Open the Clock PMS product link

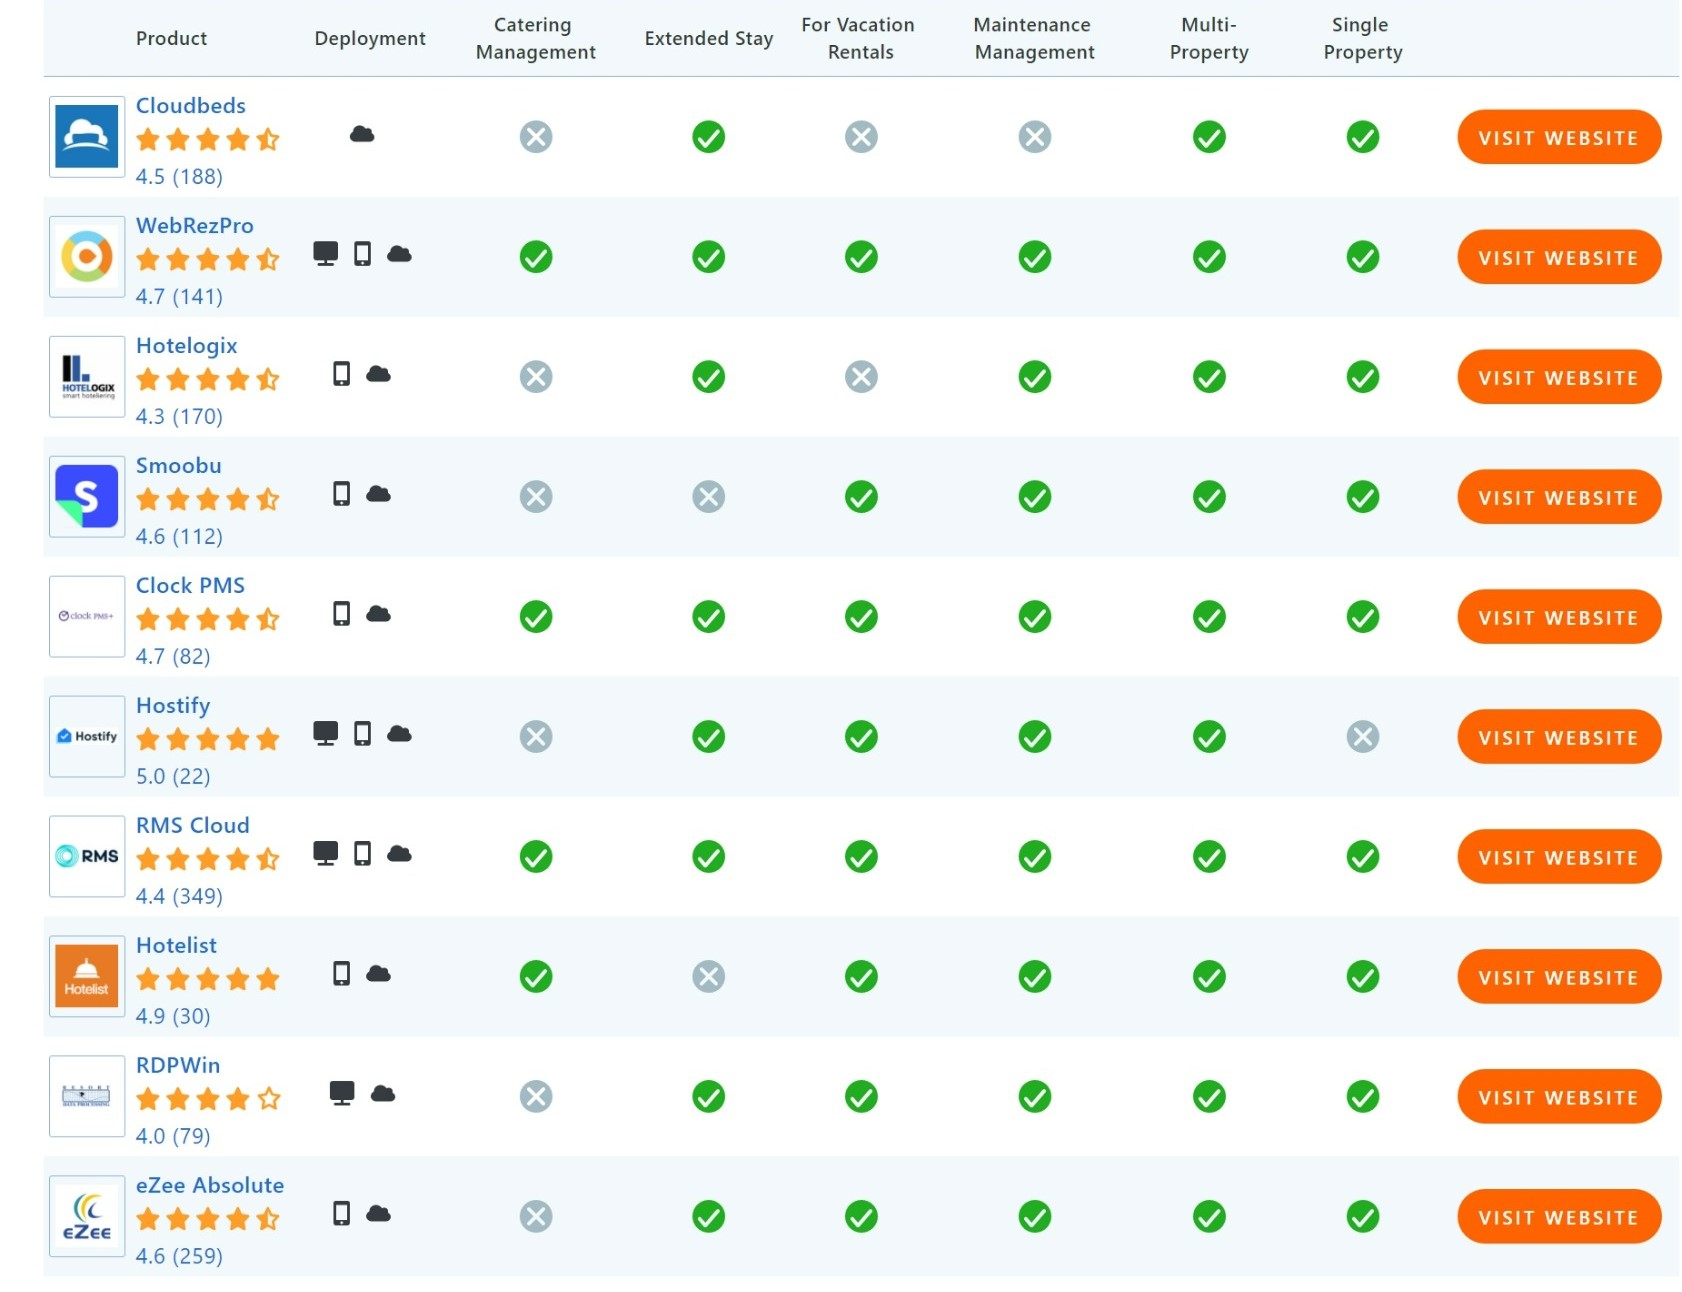point(190,585)
